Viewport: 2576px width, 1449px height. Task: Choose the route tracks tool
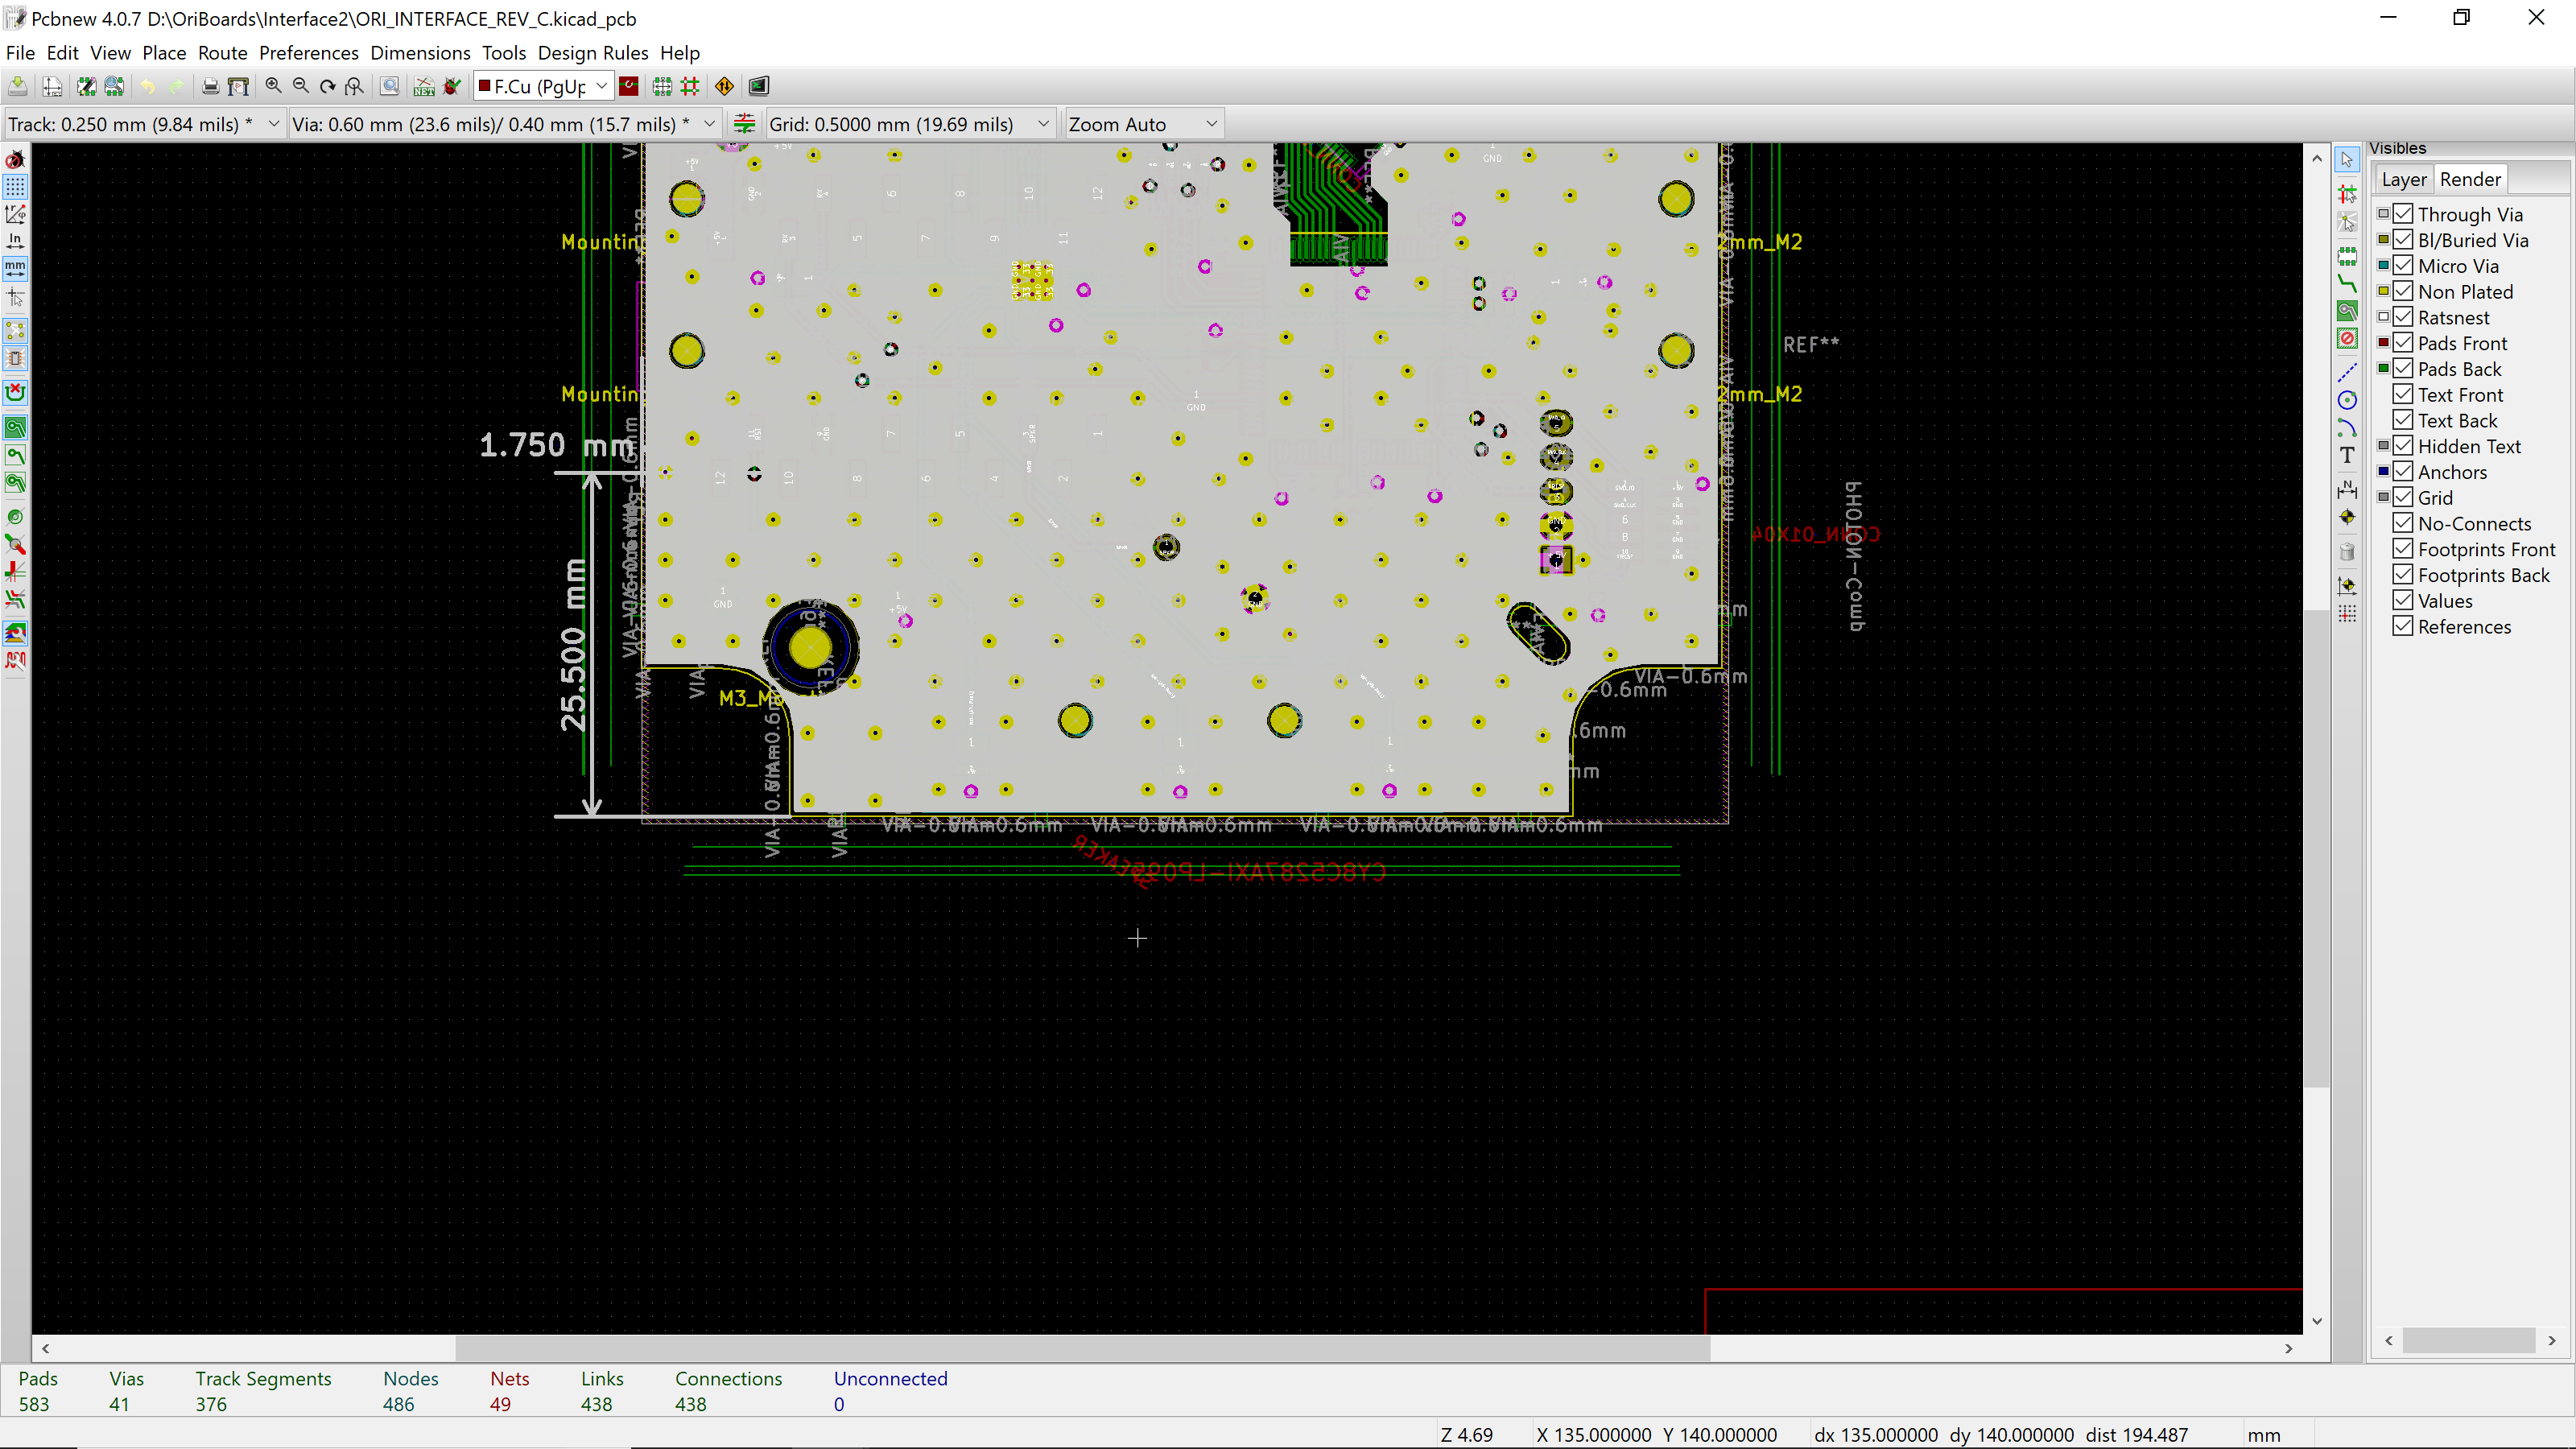(x=2347, y=284)
